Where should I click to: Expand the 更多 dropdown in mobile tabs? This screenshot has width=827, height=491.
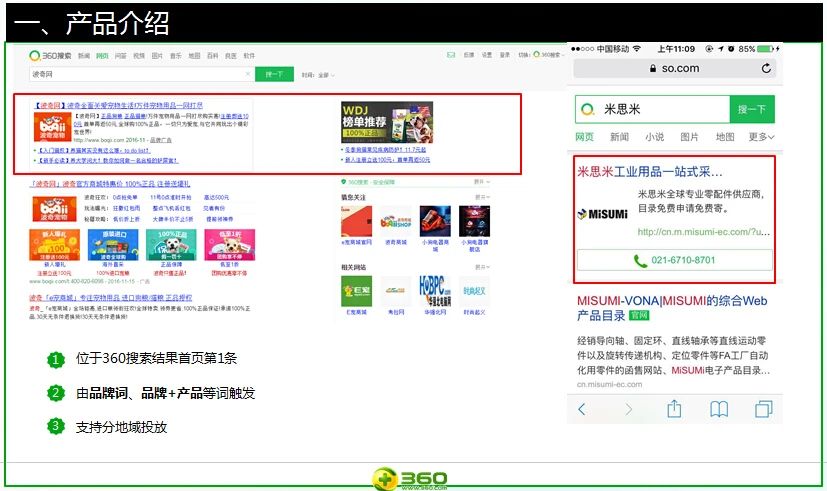click(x=761, y=137)
